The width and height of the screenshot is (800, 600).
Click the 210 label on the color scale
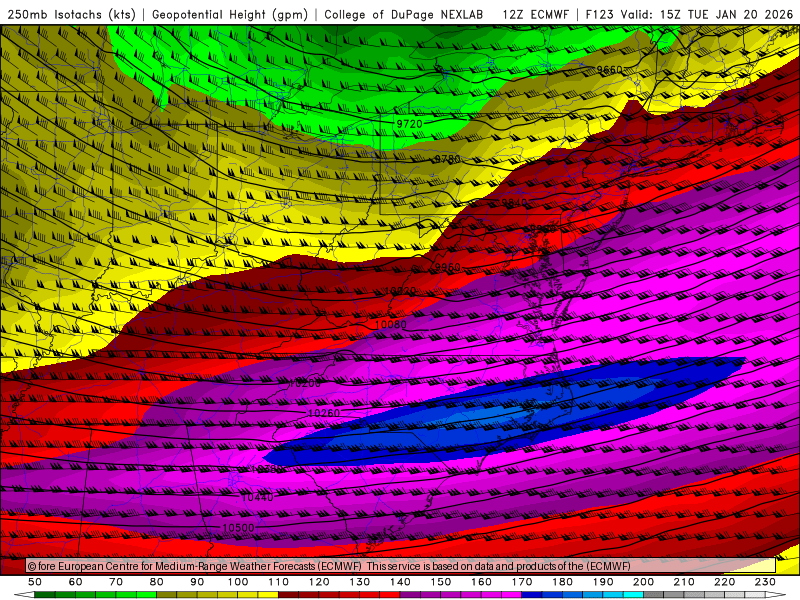coord(684,582)
